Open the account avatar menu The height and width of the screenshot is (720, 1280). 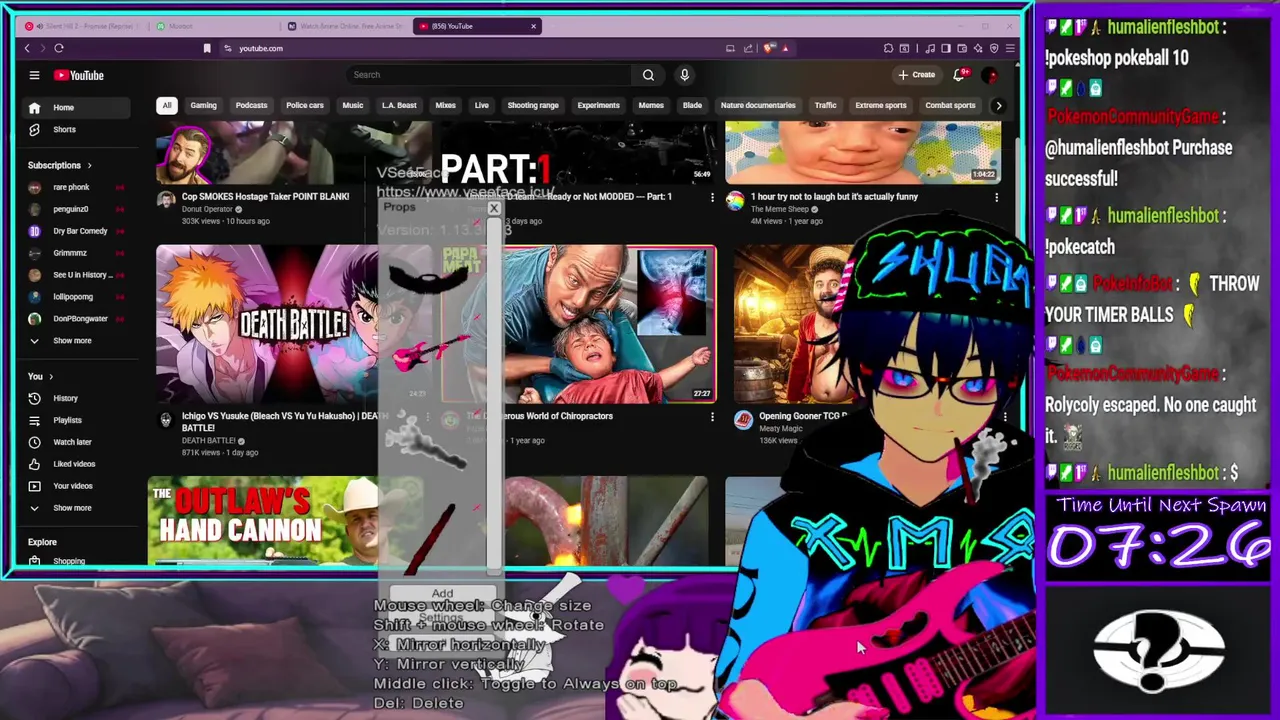(x=990, y=75)
